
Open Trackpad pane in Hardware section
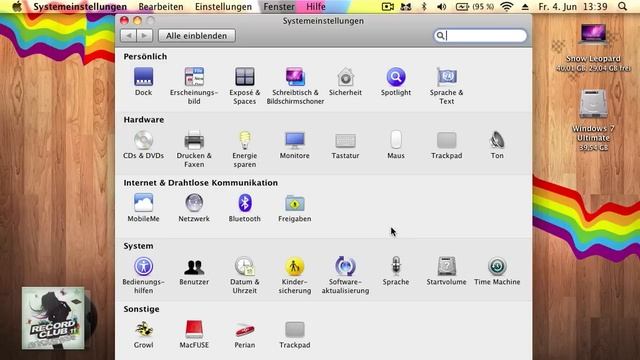(447, 145)
